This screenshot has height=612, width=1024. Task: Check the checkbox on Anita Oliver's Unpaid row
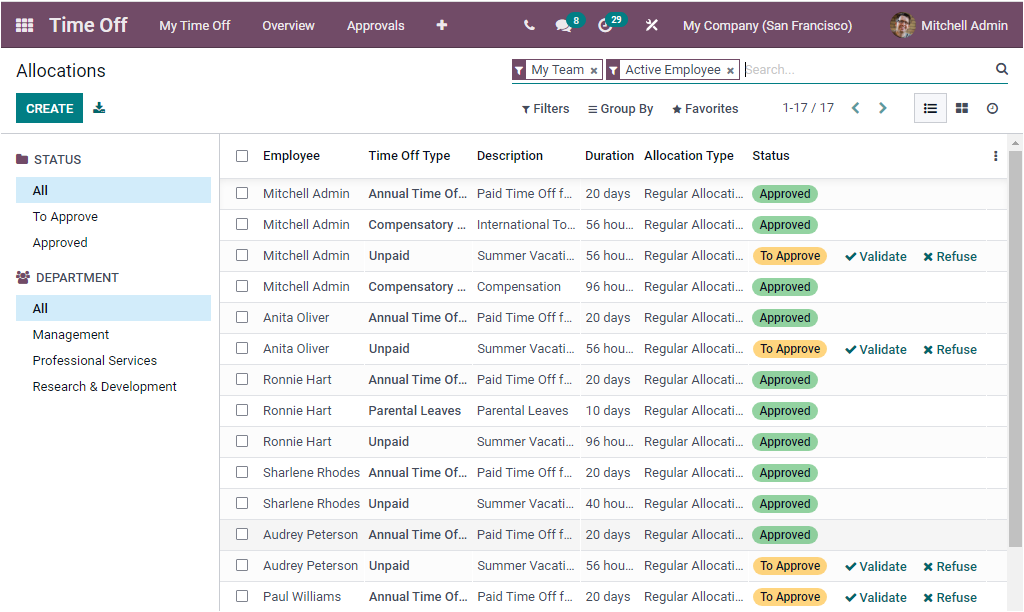pyautogui.click(x=242, y=348)
